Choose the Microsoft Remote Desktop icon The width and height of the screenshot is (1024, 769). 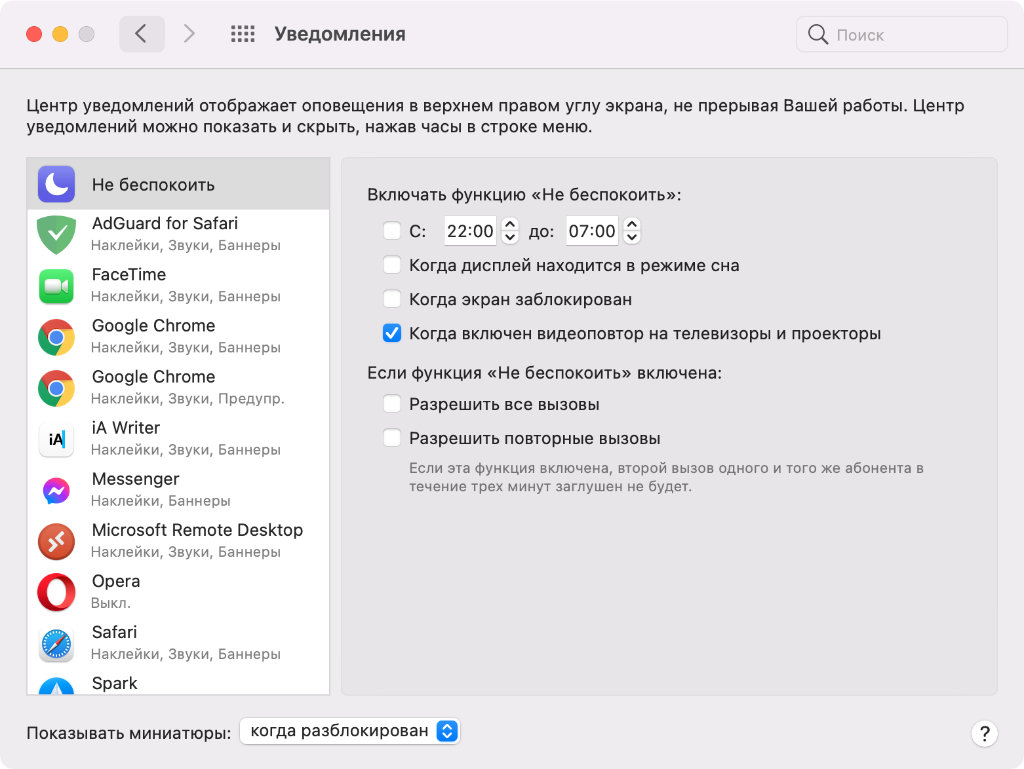[x=57, y=541]
